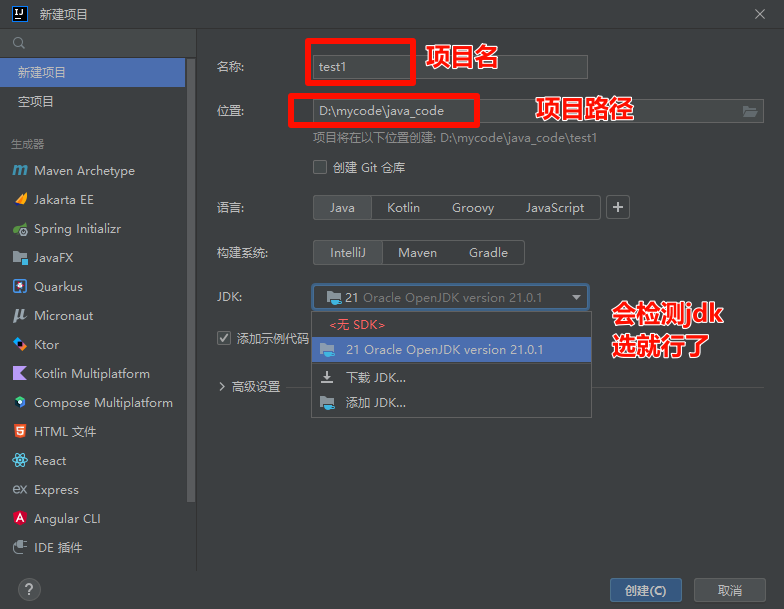The width and height of the screenshot is (784, 609).
Task: Choose Kotlin as the language
Action: [404, 208]
